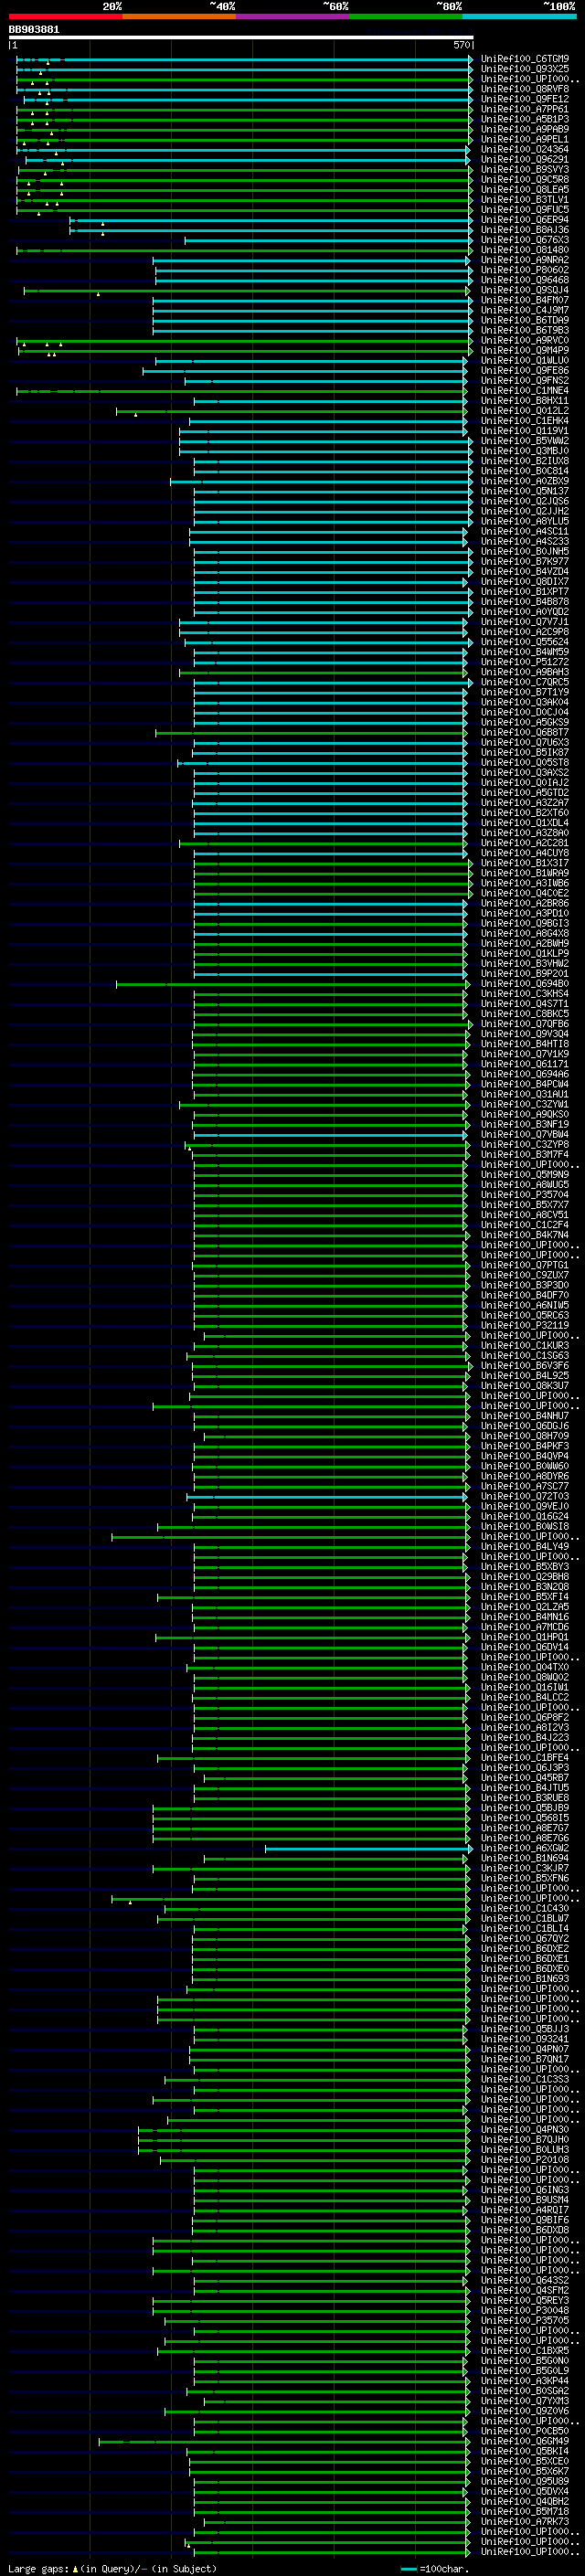This screenshot has width=585, height=2576.
Task: Select the UniRef100_Q8LEA5 label
Action: click(x=525, y=189)
